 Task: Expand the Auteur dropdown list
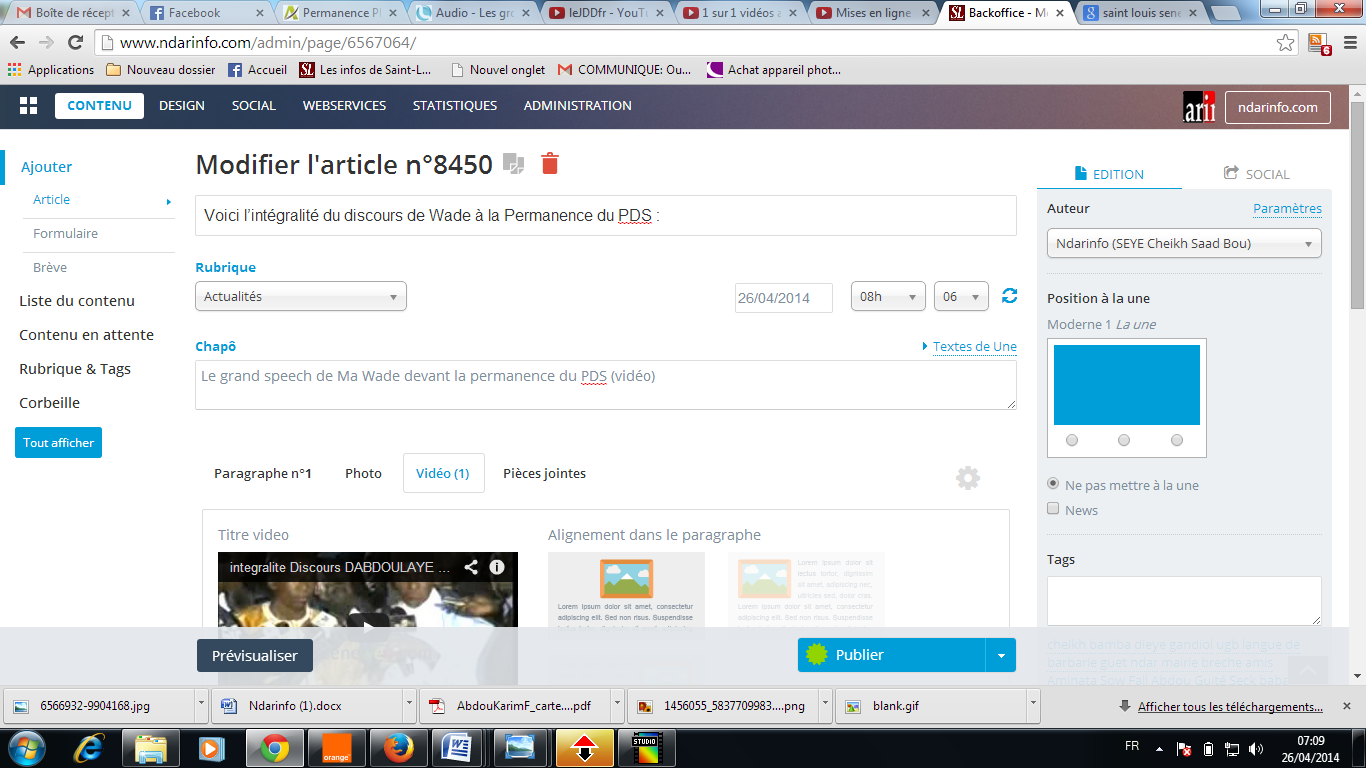pos(1183,243)
